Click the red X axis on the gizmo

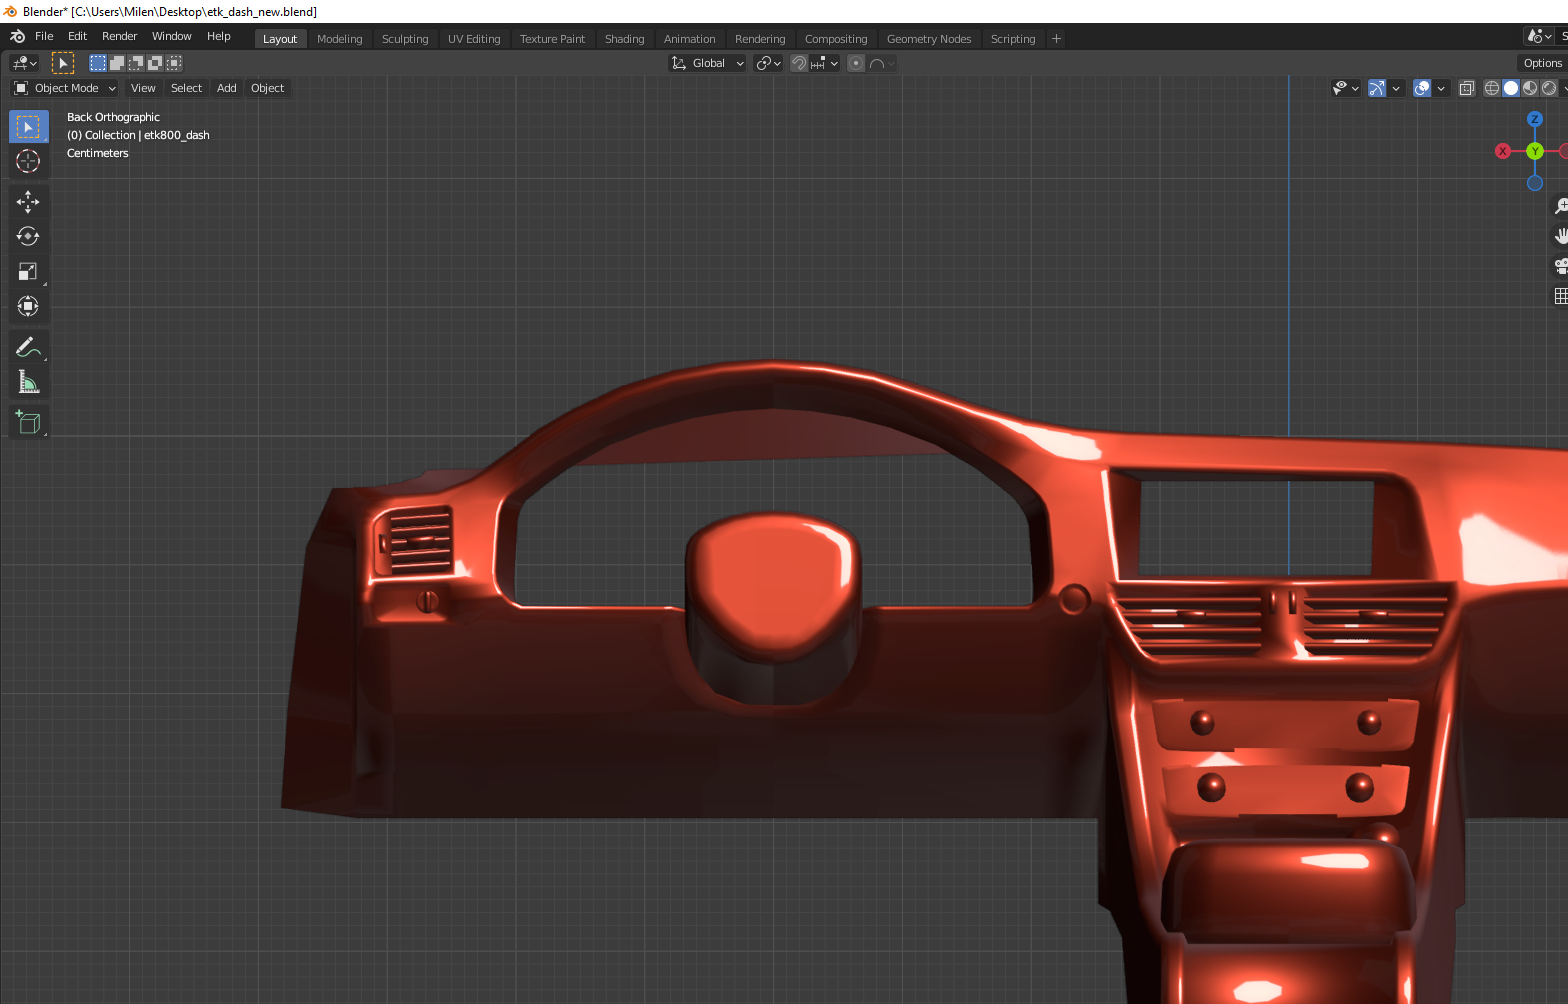[1502, 151]
